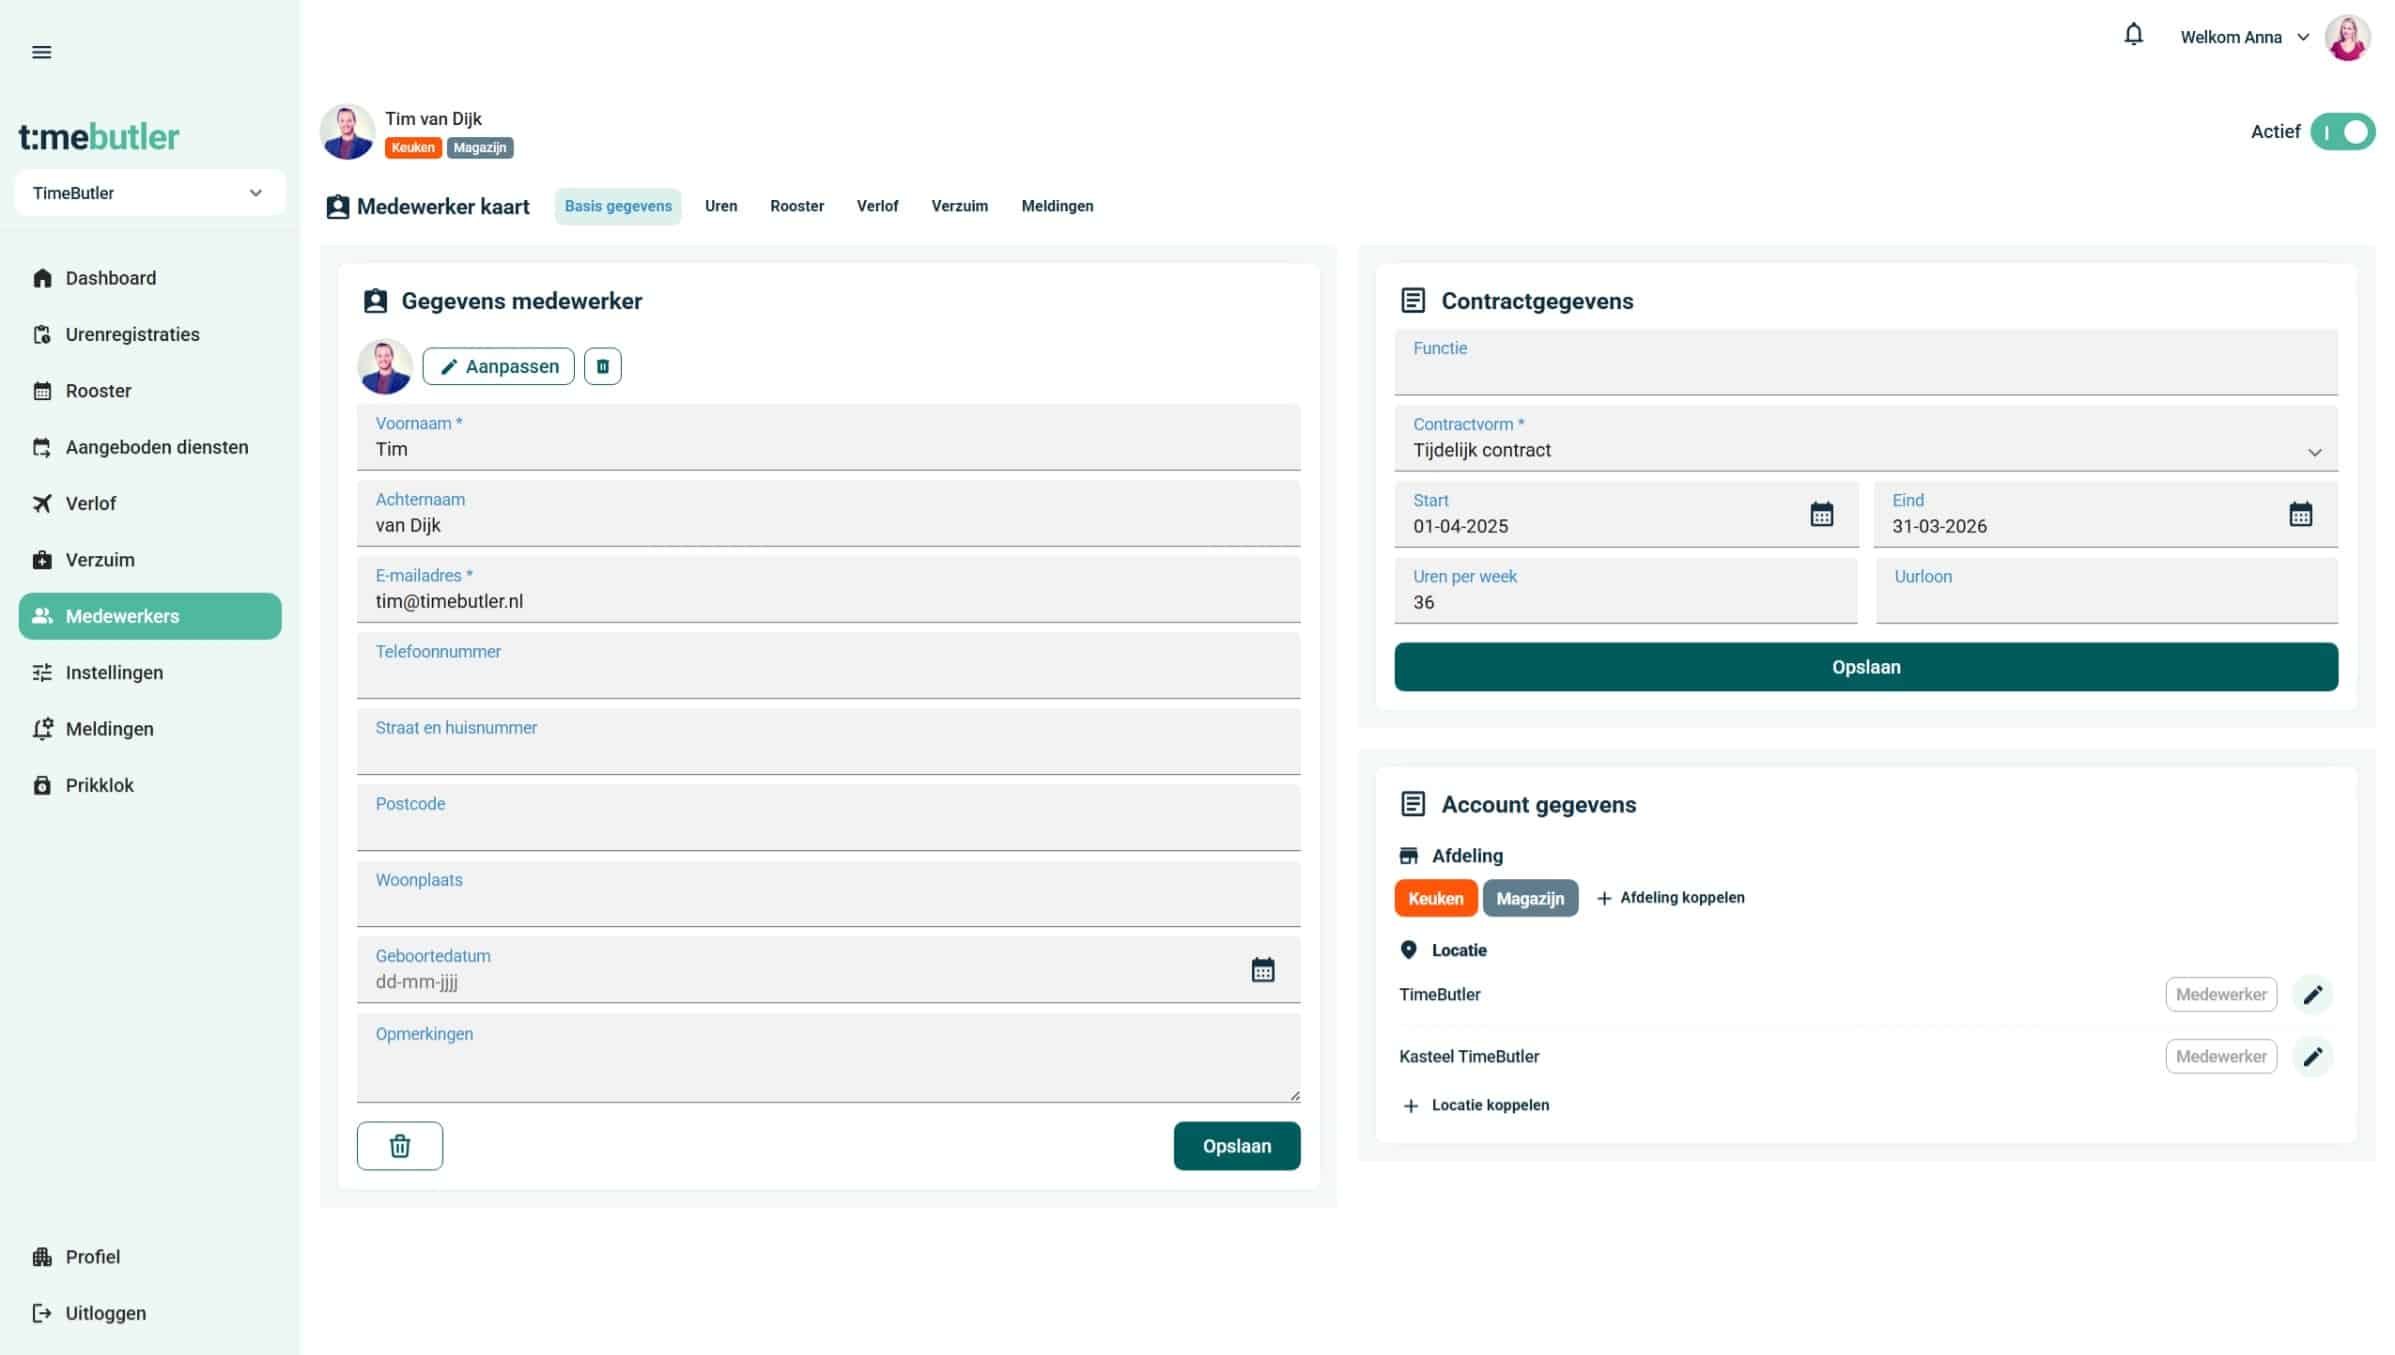Toggle the Actief switch off

click(2342, 132)
